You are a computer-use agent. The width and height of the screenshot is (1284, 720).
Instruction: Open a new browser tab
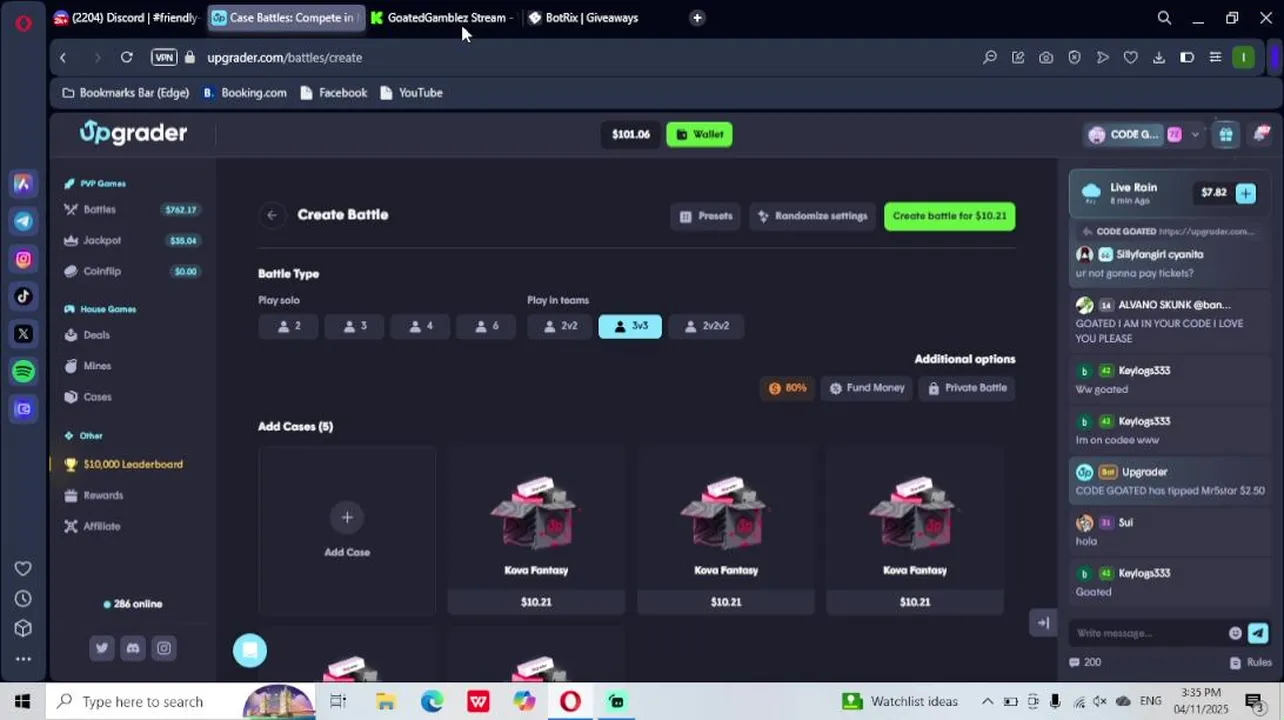[x=697, y=18]
